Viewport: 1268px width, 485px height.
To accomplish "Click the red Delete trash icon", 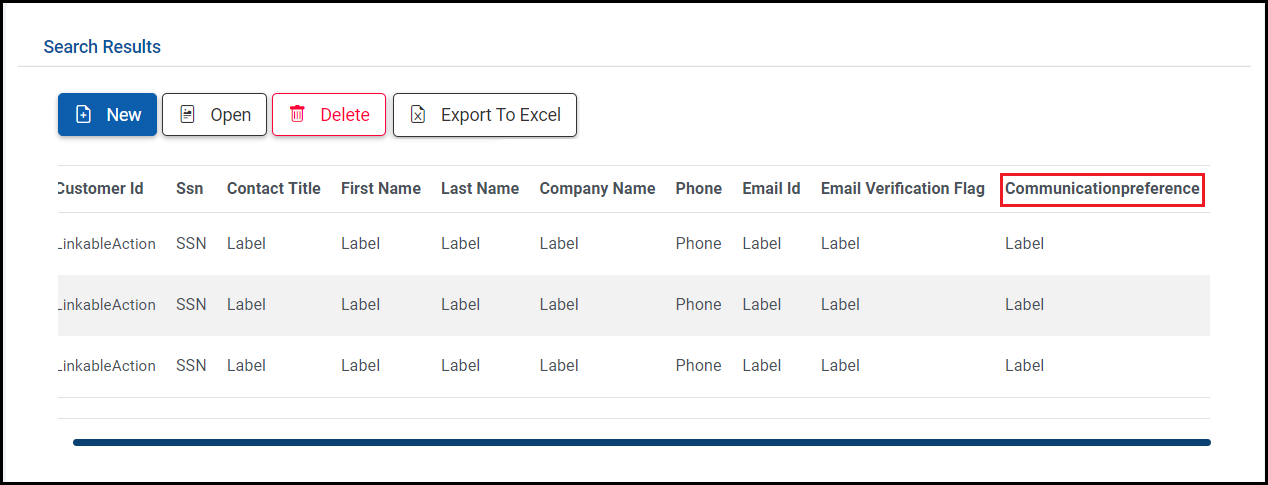I will tap(297, 115).
